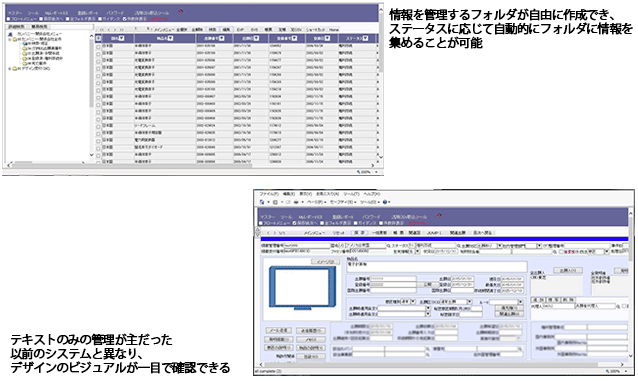Open 汎用CSV取込ツール menu in list window
The height and width of the screenshot is (381, 638).
pos(152,13)
